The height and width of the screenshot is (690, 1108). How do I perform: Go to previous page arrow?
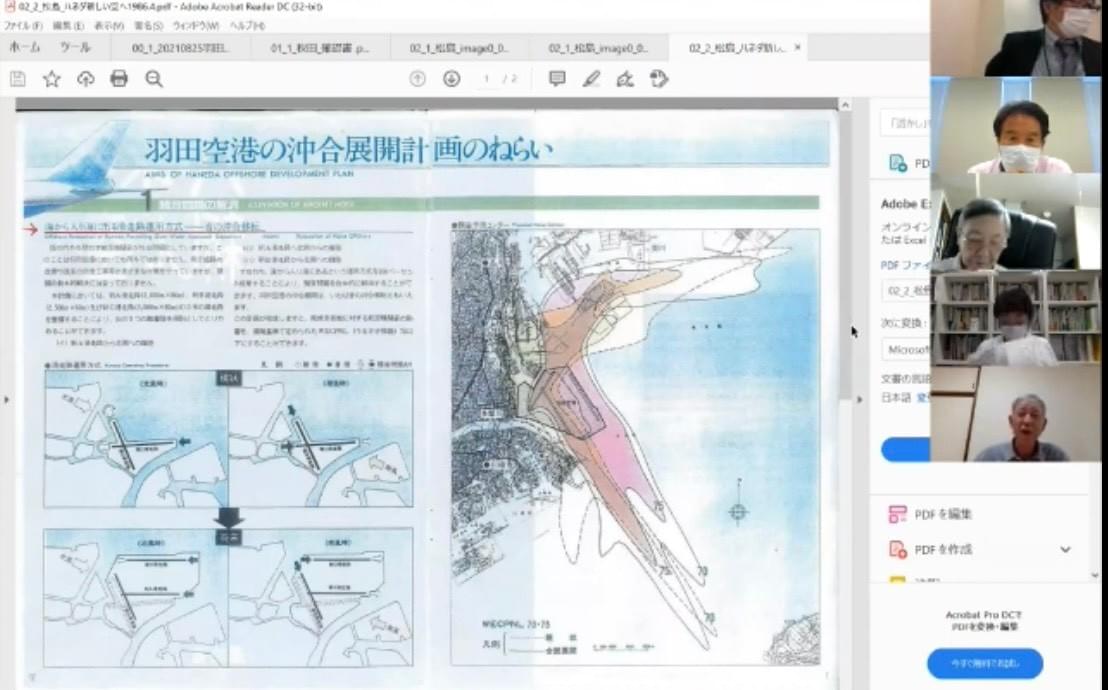418,79
